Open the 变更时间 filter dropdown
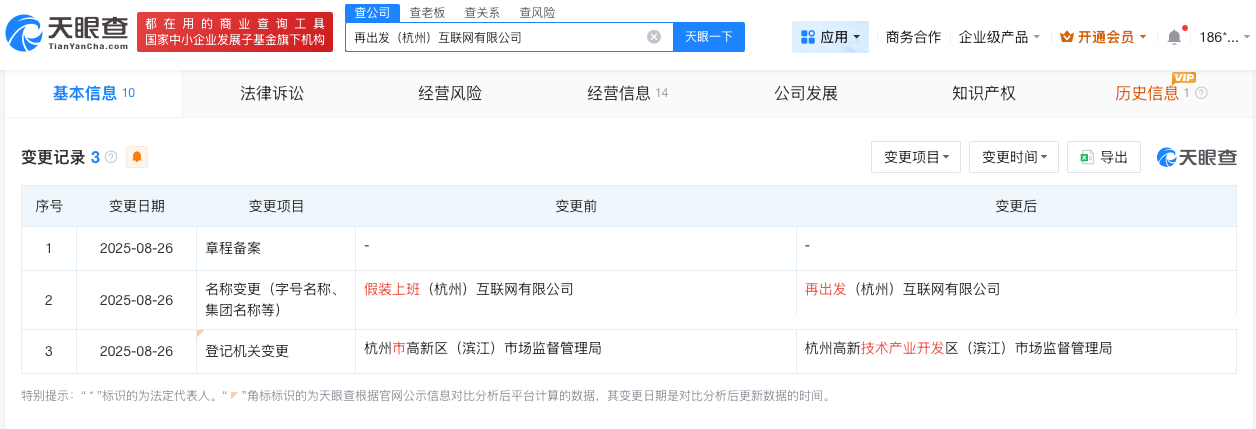Image resolution: width=1256 pixels, height=429 pixels. point(1014,157)
